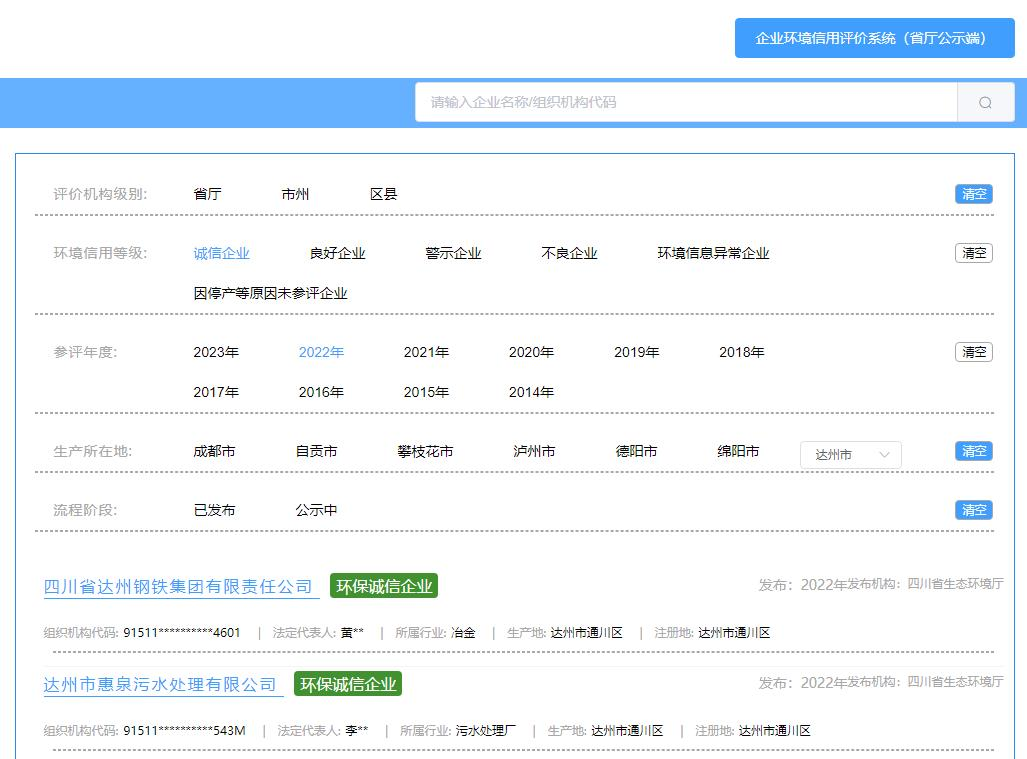This screenshot has height=759, width=1027.
Task: Open 四川省达州钢铁集团有限责任公司 company link
Action: [x=178, y=587]
